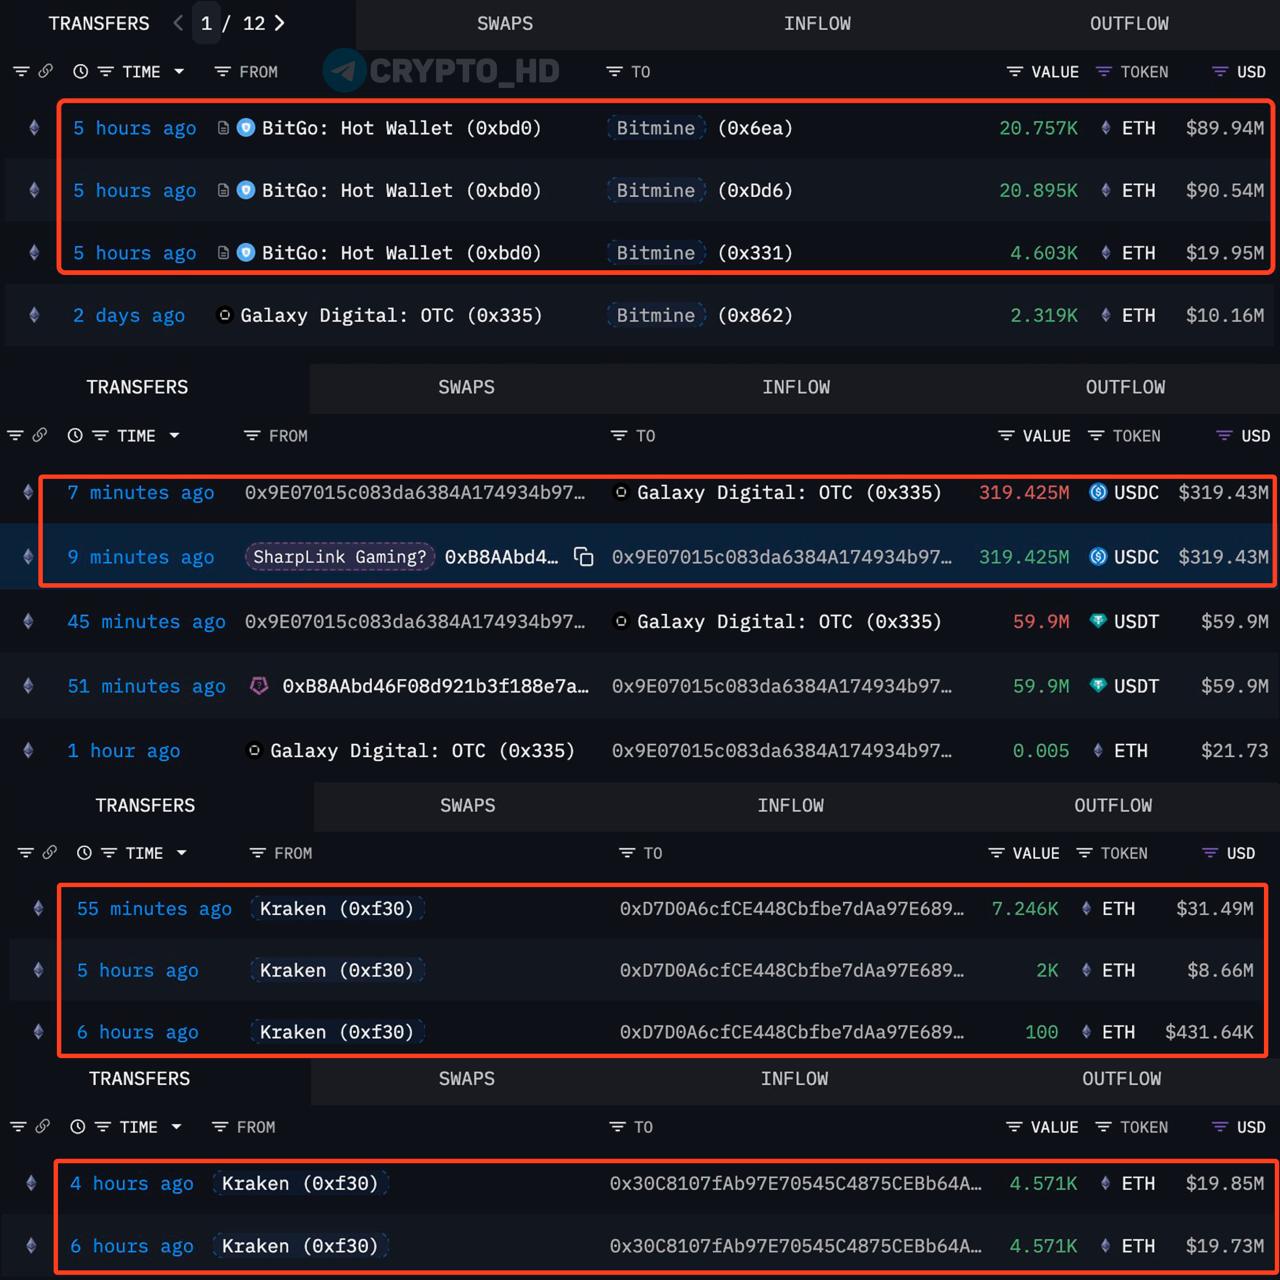1280x1280 pixels.
Task: Click ETH token icon in the $10.16M row
Action: click(1105, 315)
